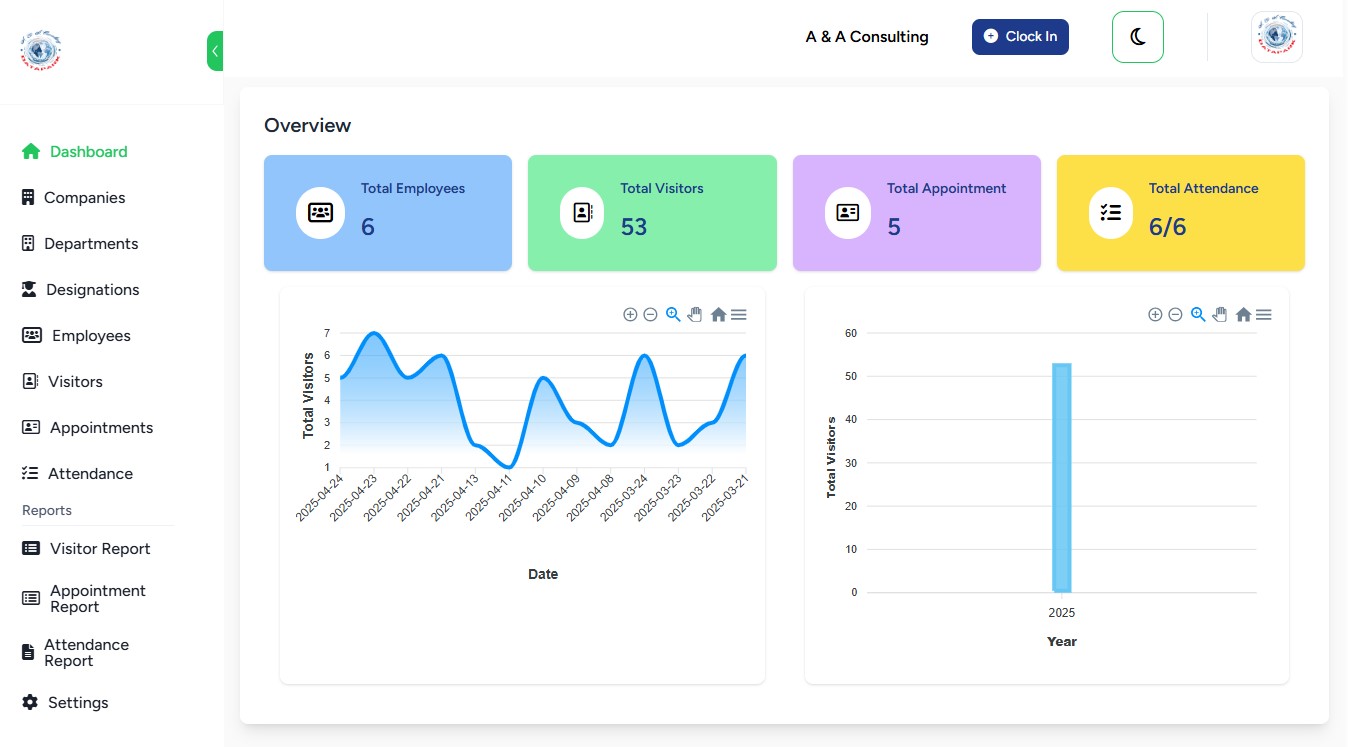Click the Total Employees card icon

320,213
